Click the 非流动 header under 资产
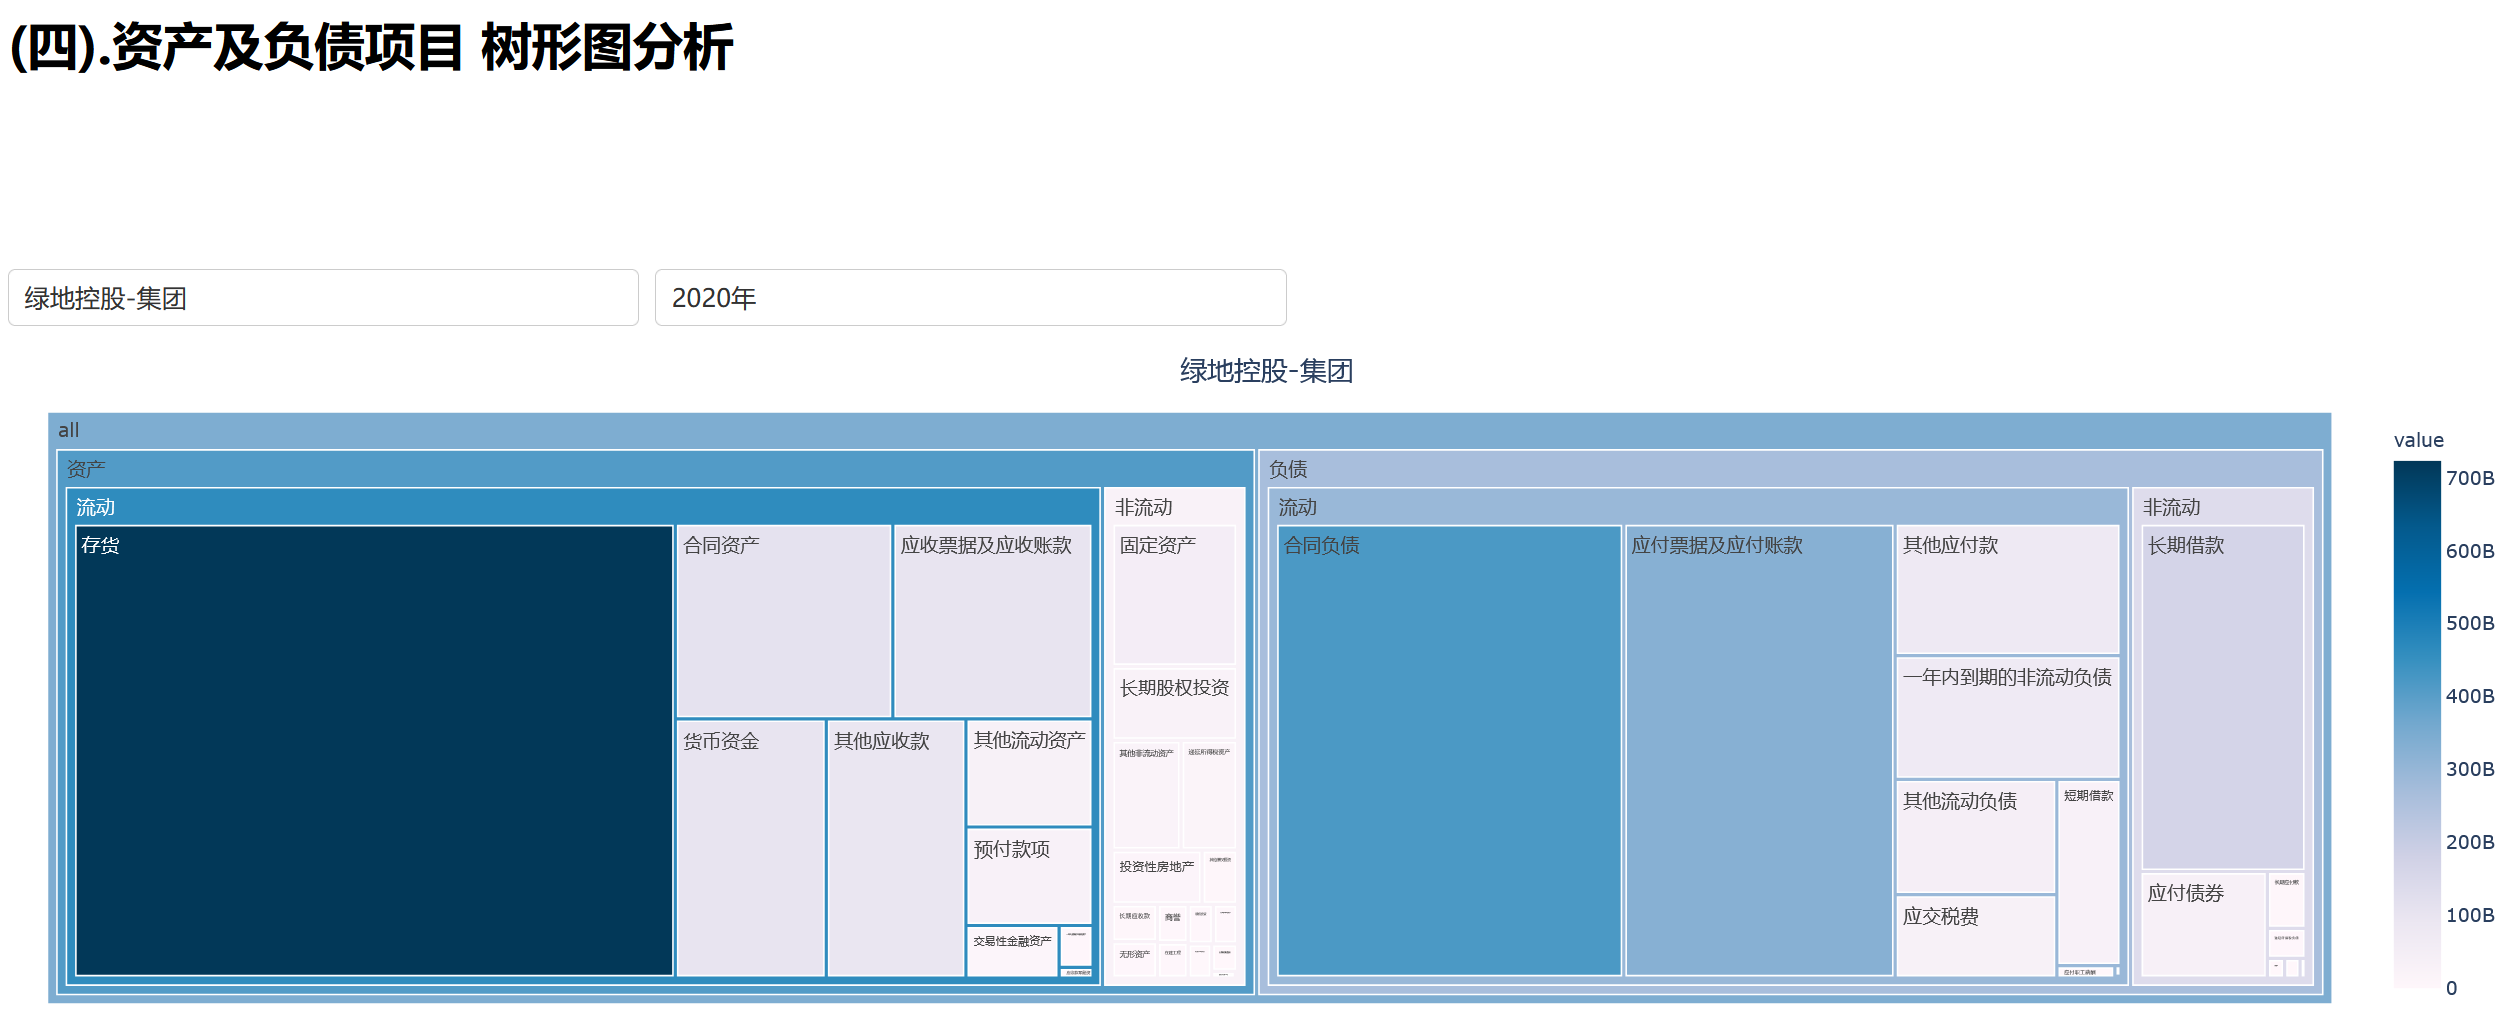 [x=1175, y=507]
